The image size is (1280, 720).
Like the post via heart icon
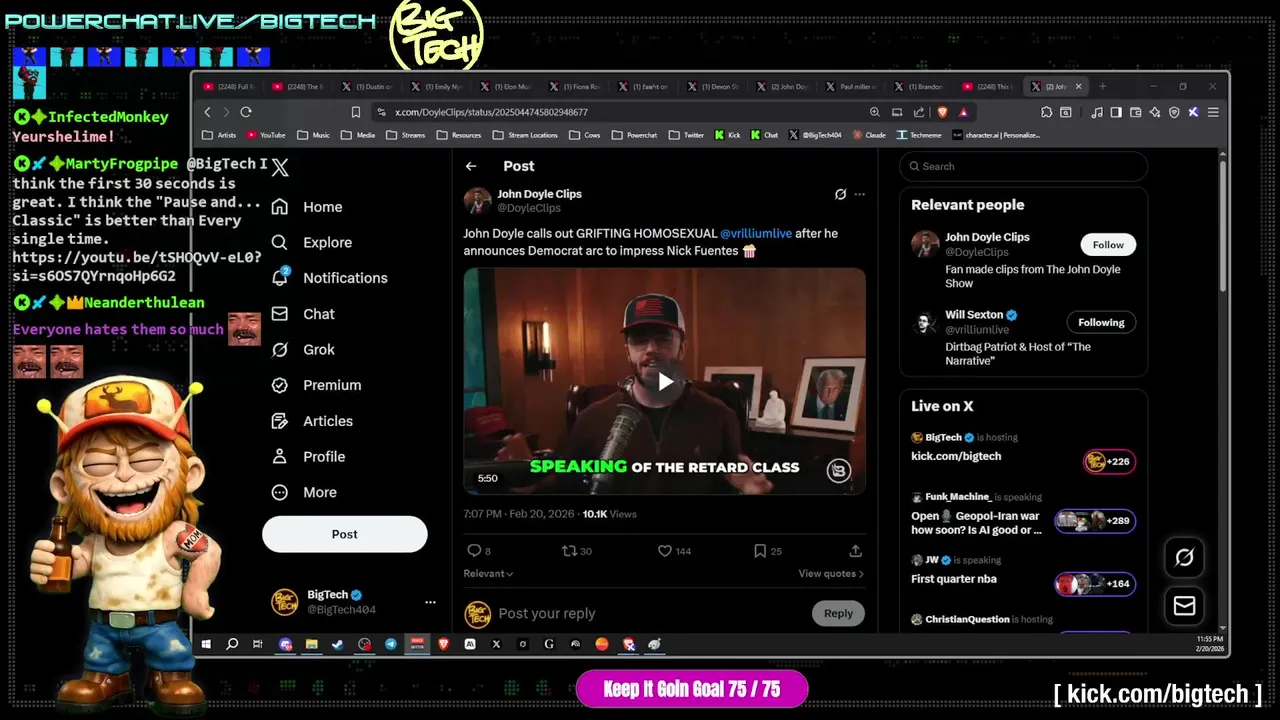click(664, 551)
